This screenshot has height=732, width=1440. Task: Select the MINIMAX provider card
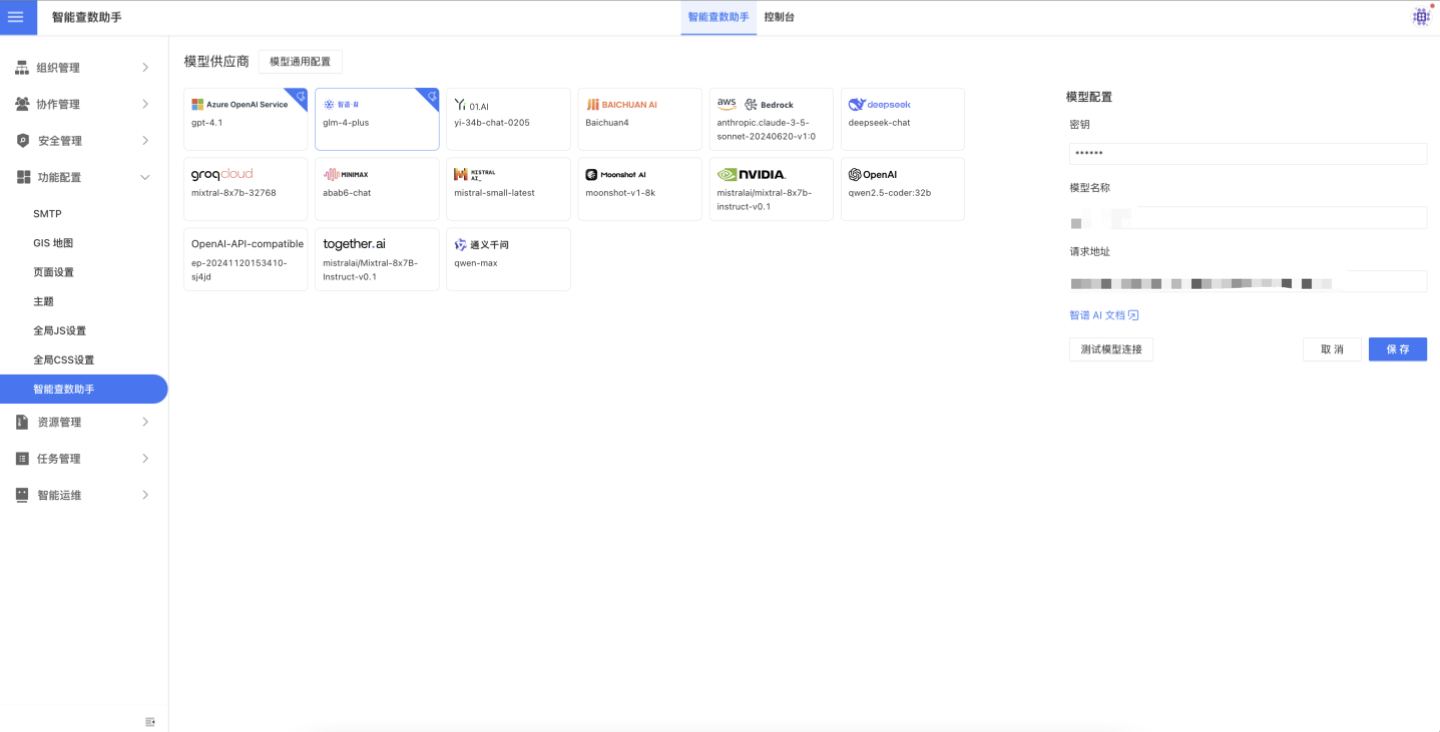(x=377, y=189)
